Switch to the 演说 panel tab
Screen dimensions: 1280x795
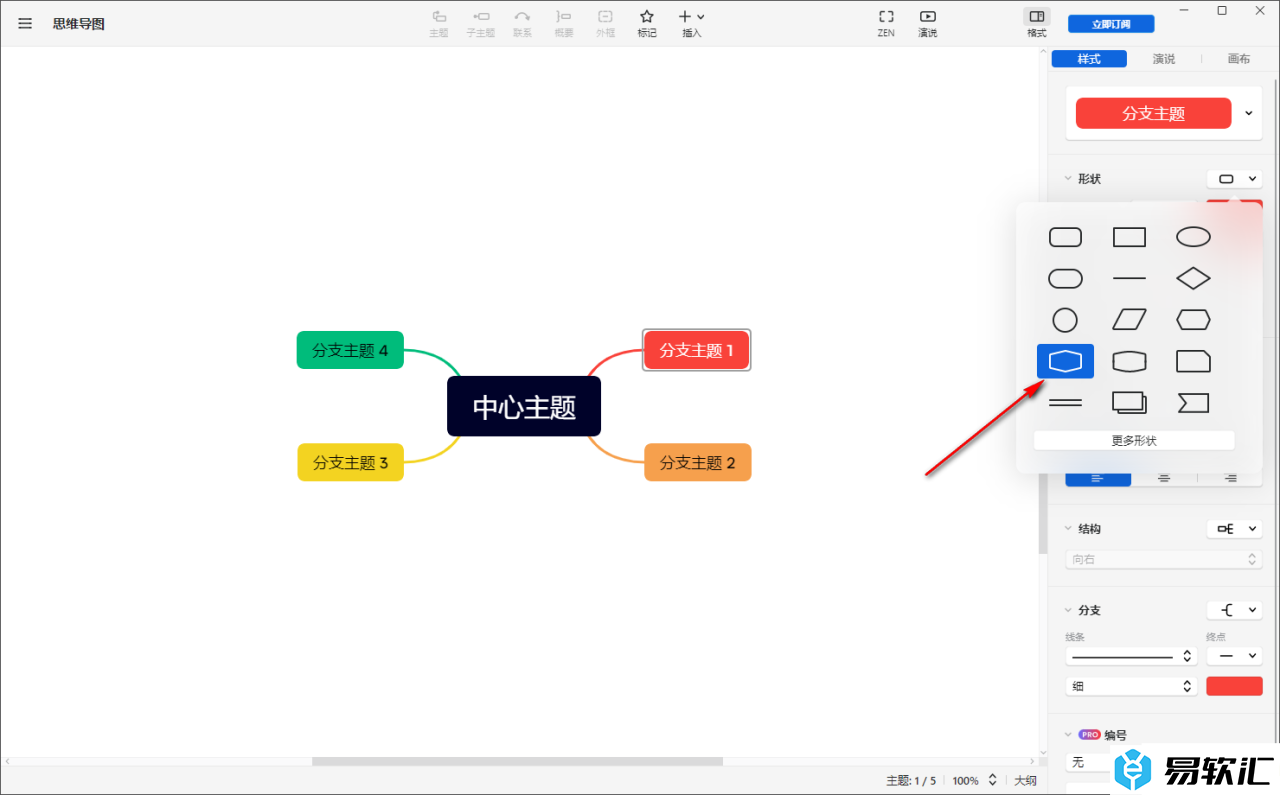[x=1164, y=59]
